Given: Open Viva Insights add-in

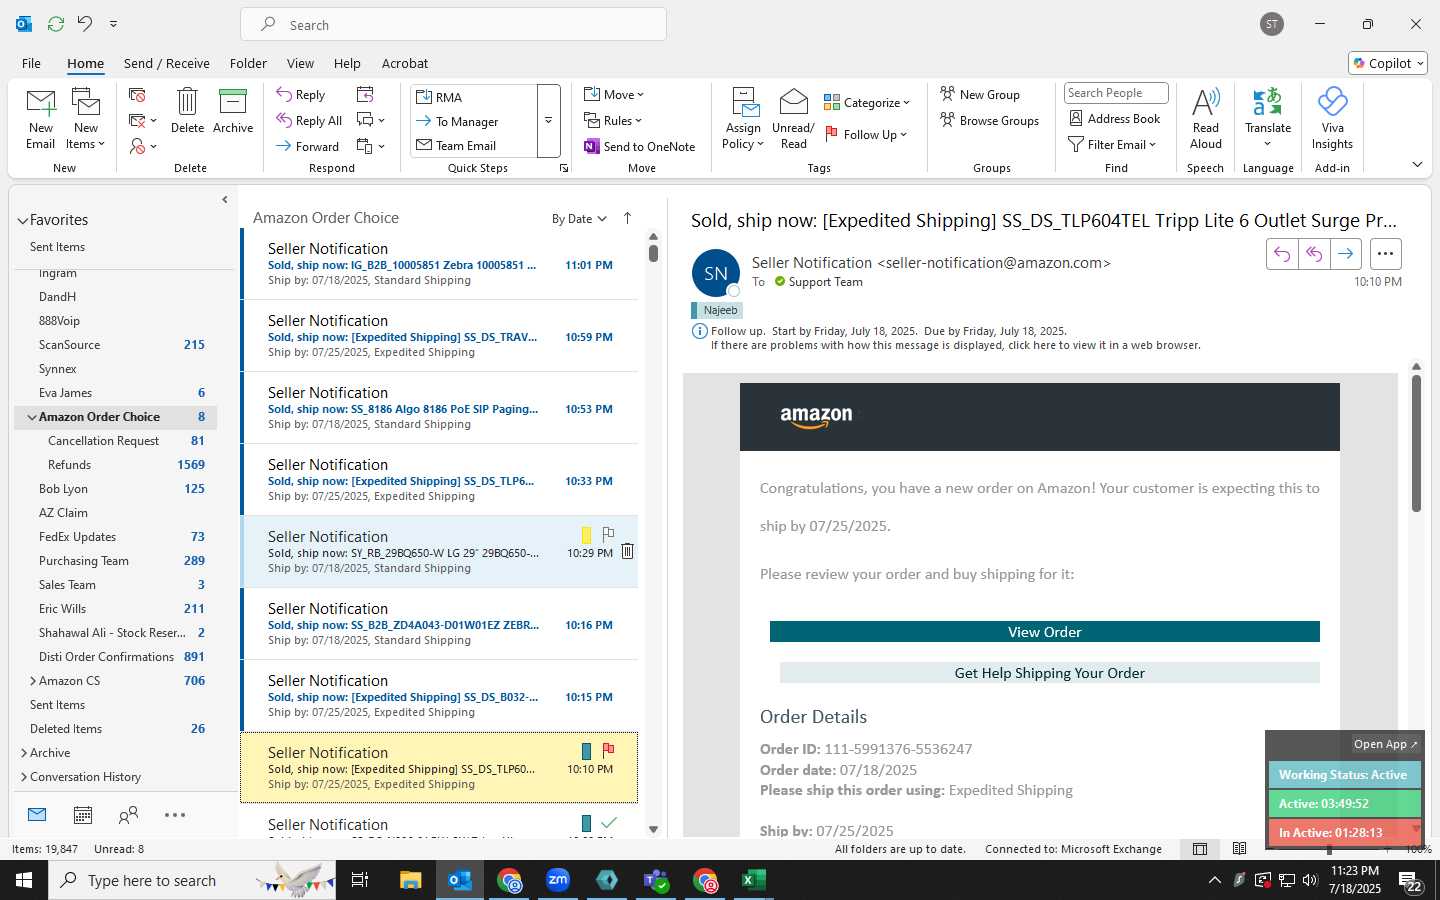Looking at the screenshot, I should (1332, 118).
